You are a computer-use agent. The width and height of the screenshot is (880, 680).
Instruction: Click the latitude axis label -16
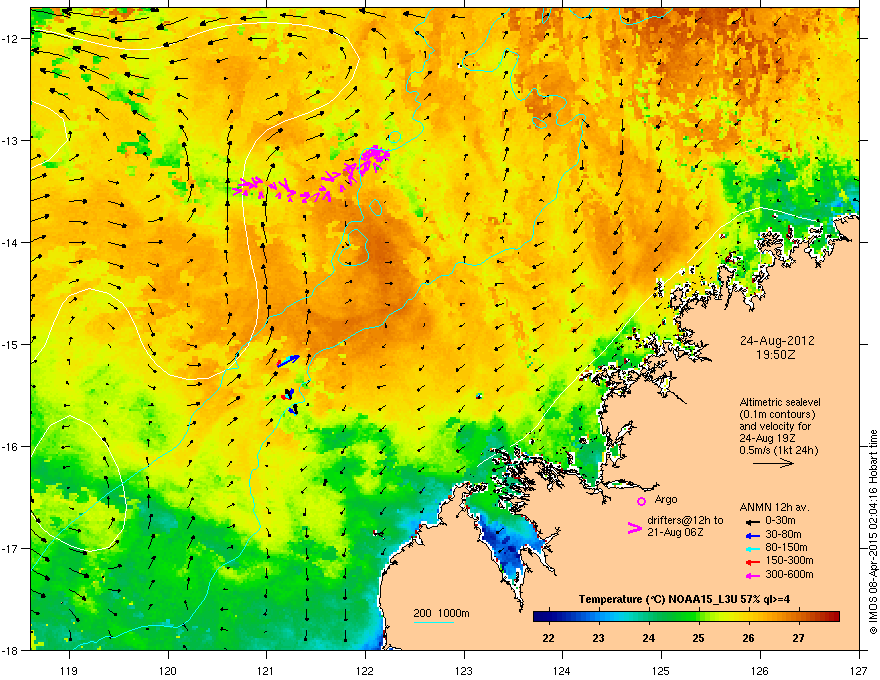(x=10, y=447)
